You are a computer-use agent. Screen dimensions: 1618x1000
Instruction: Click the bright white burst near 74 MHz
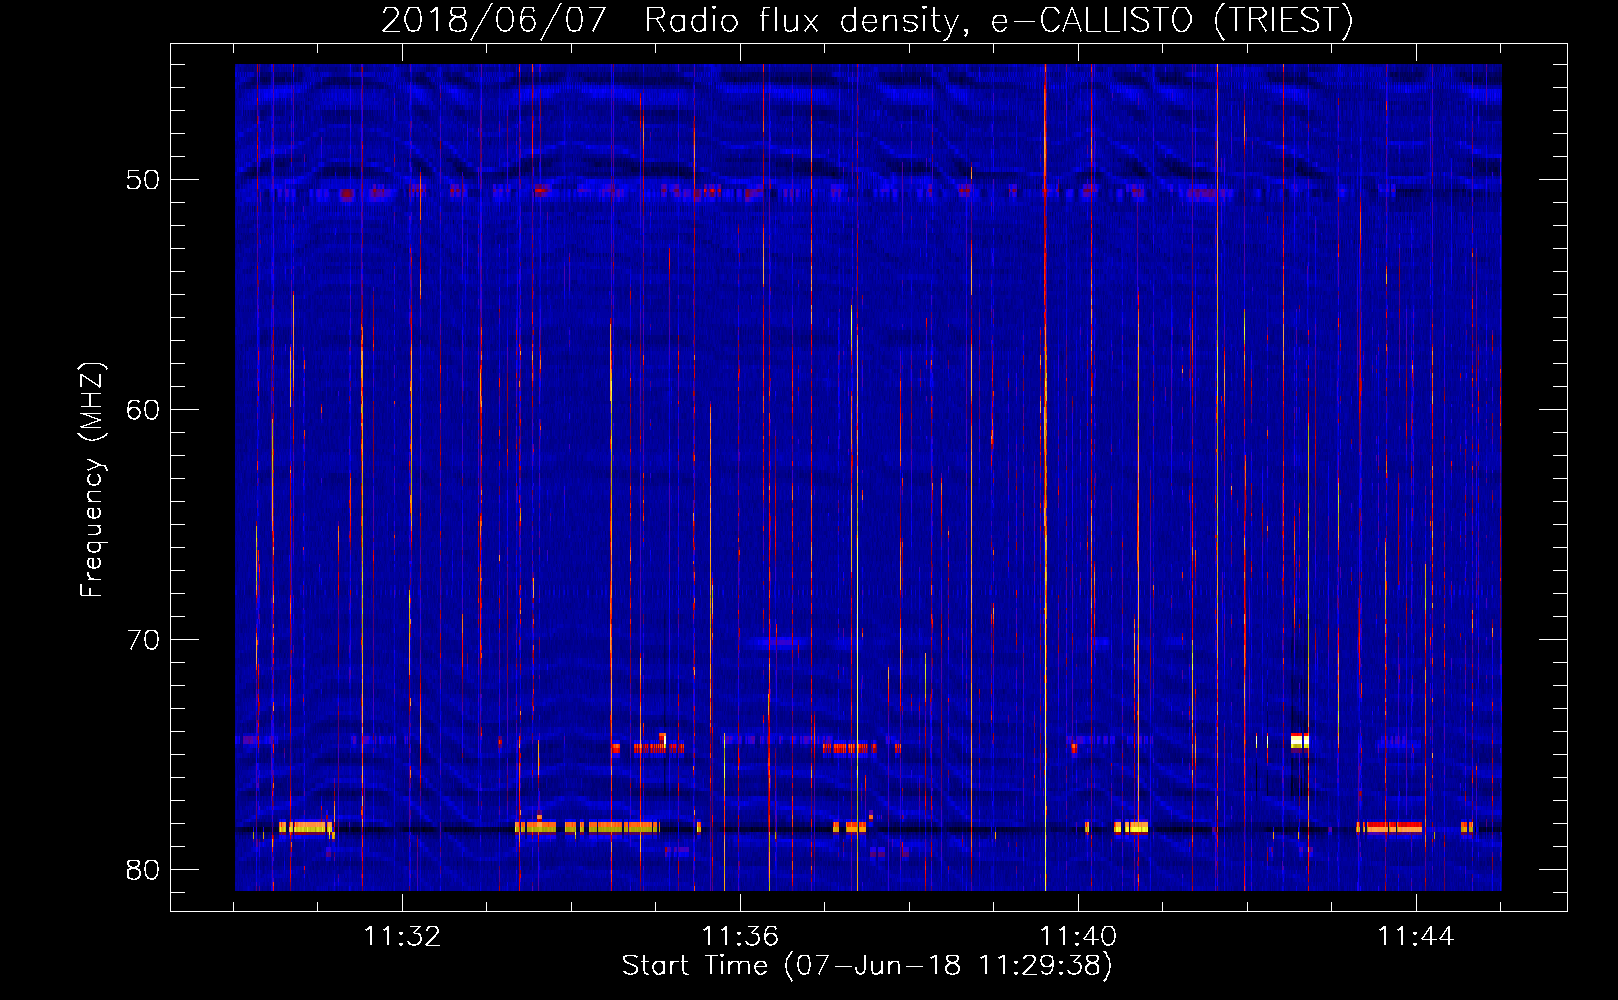point(1299,741)
